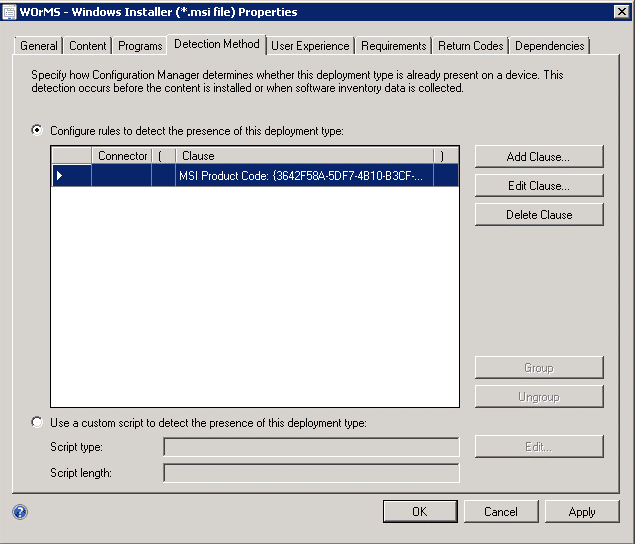Screen dimensions: 635x544
Task: Click the Script length field
Action: [x=311, y=473]
